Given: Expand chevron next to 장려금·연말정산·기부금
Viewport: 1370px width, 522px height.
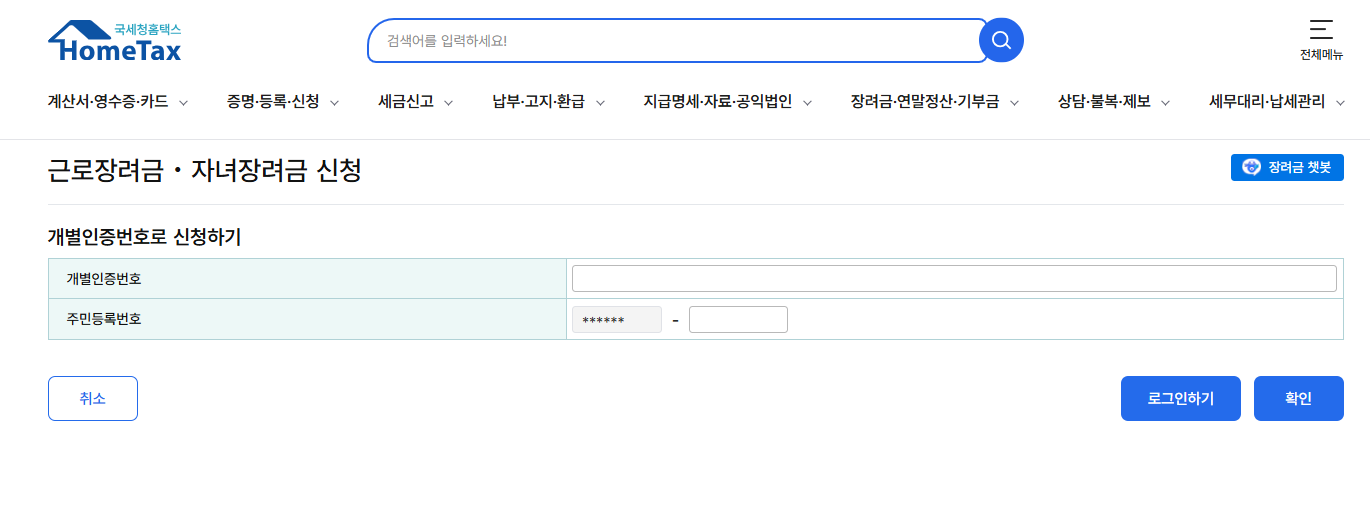Looking at the screenshot, I should 1014,102.
